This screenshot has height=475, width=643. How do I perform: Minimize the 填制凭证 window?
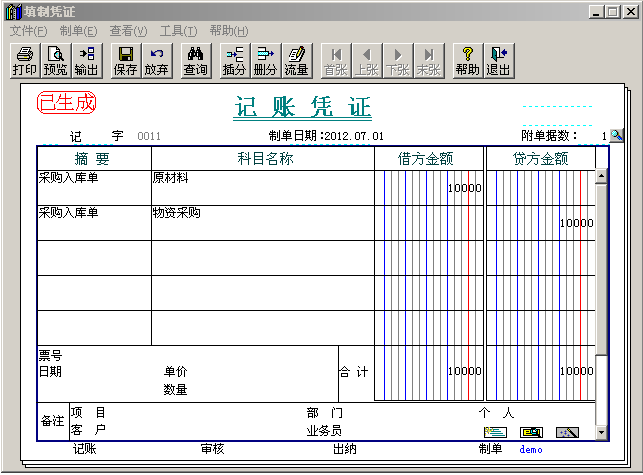click(596, 12)
